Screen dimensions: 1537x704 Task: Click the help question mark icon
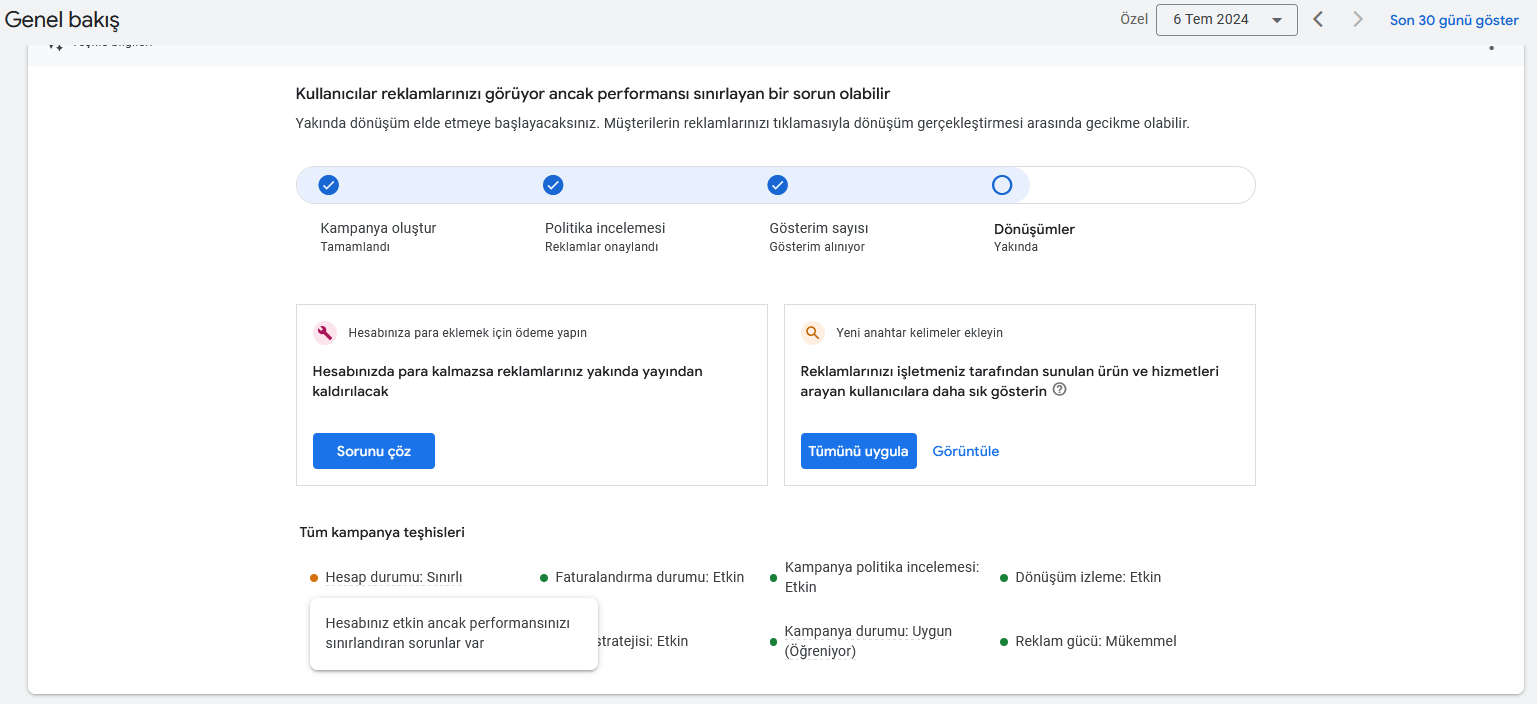(x=1060, y=390)
